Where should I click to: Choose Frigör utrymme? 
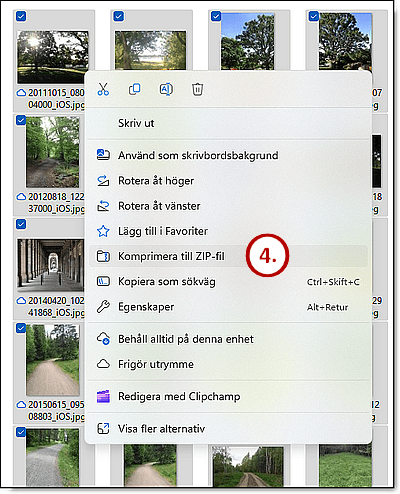pos(228,364)
